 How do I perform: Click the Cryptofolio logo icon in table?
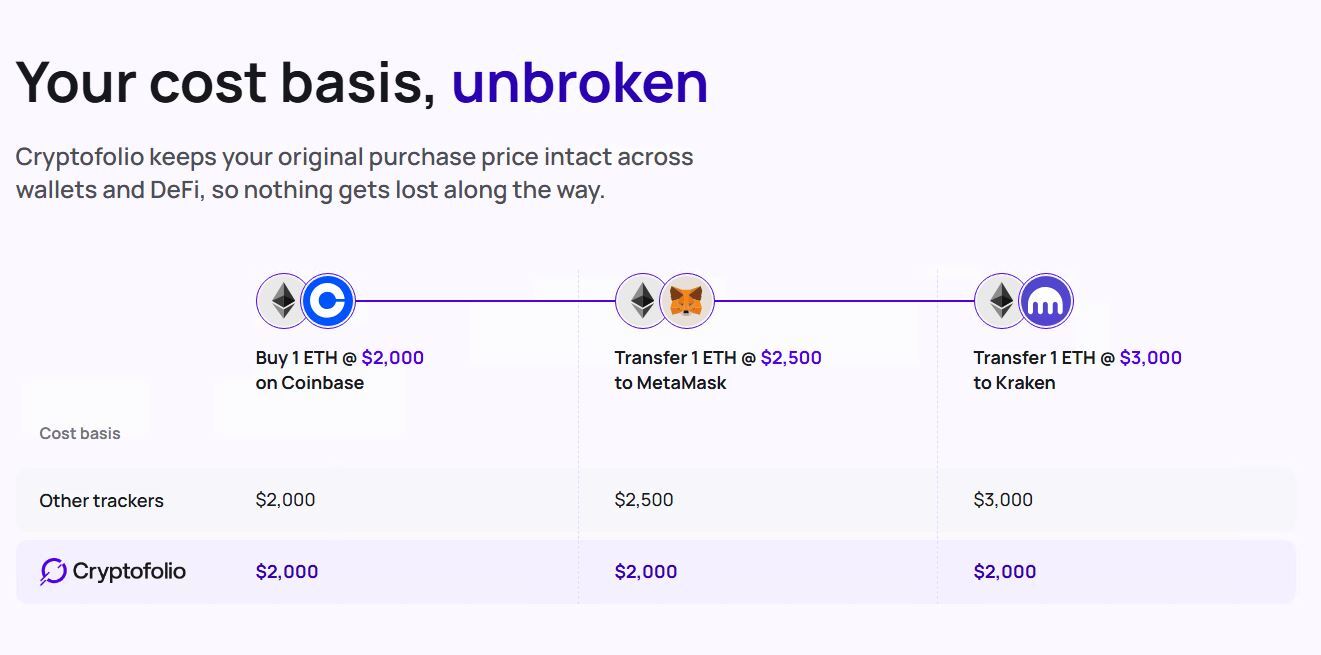coord(53,572)
